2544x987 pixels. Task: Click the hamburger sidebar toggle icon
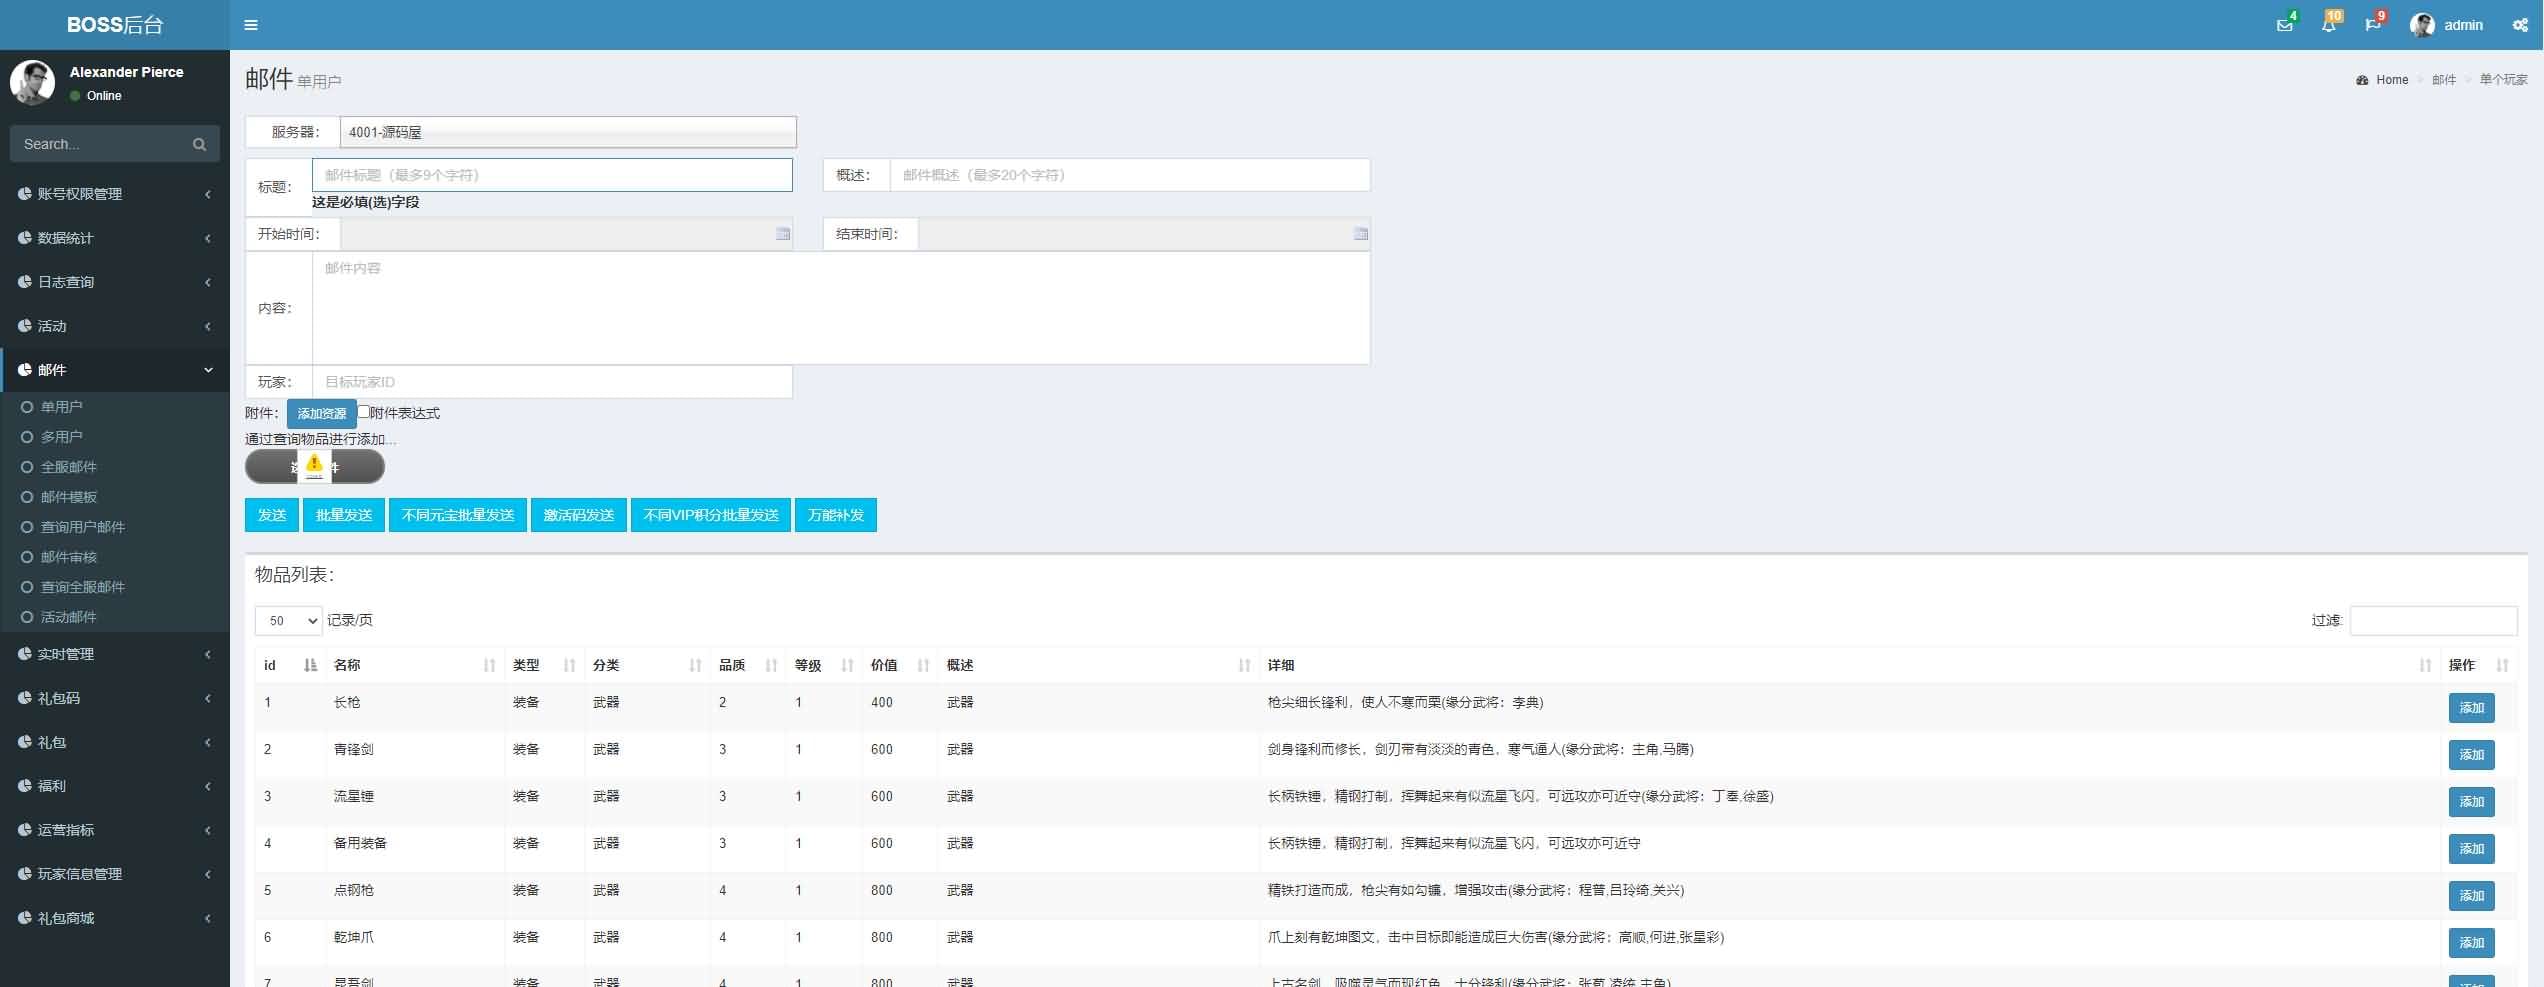point(251,25)
